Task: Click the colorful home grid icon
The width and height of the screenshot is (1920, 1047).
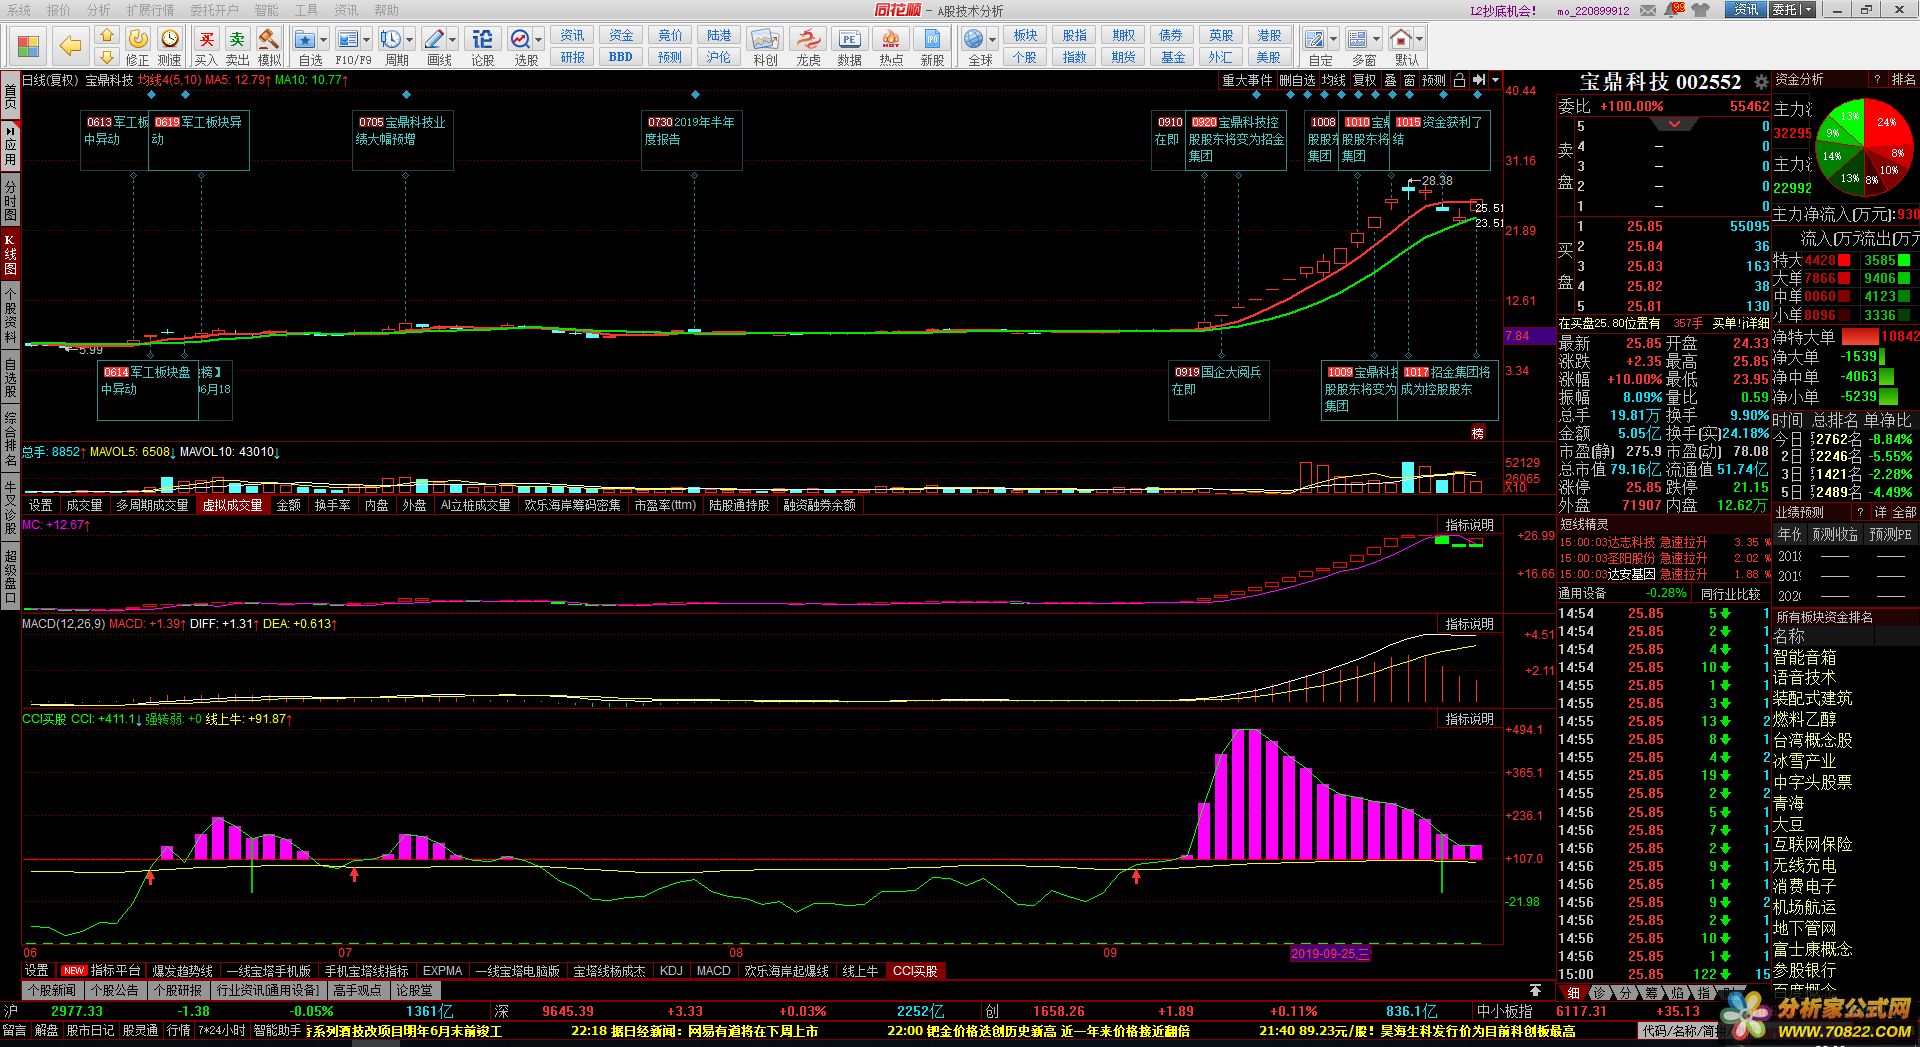Action: point(28,46)
